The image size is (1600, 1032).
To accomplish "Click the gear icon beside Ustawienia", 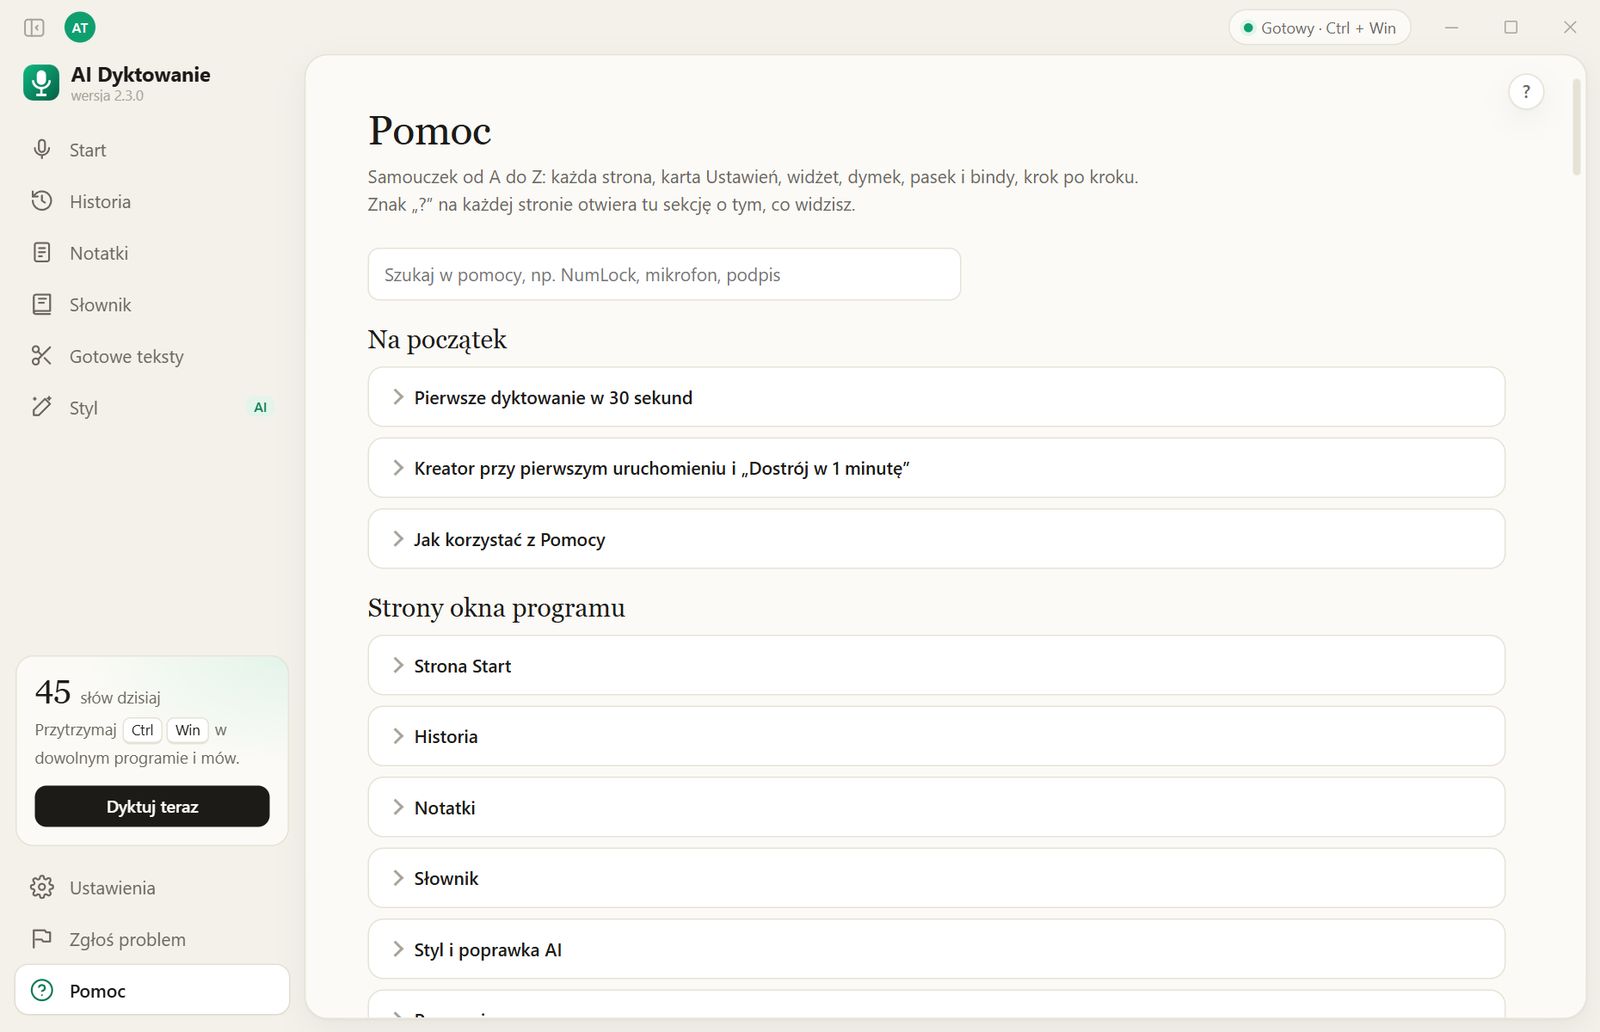I will click(x=42, y=887).
